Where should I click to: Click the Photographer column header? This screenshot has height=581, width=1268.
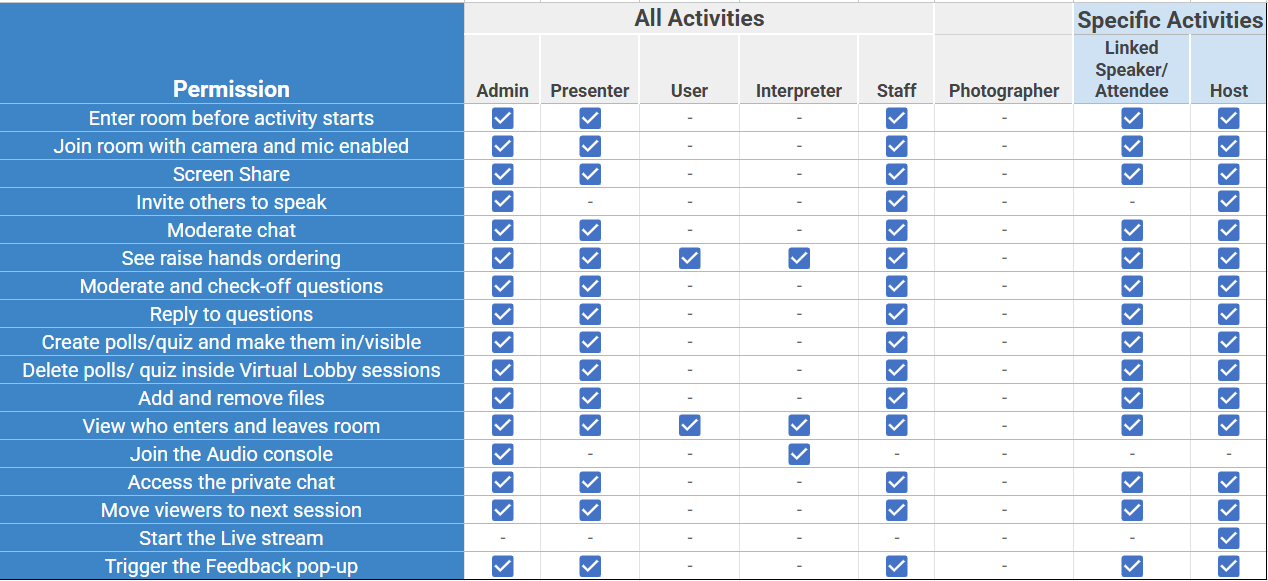coord(1003,91)
